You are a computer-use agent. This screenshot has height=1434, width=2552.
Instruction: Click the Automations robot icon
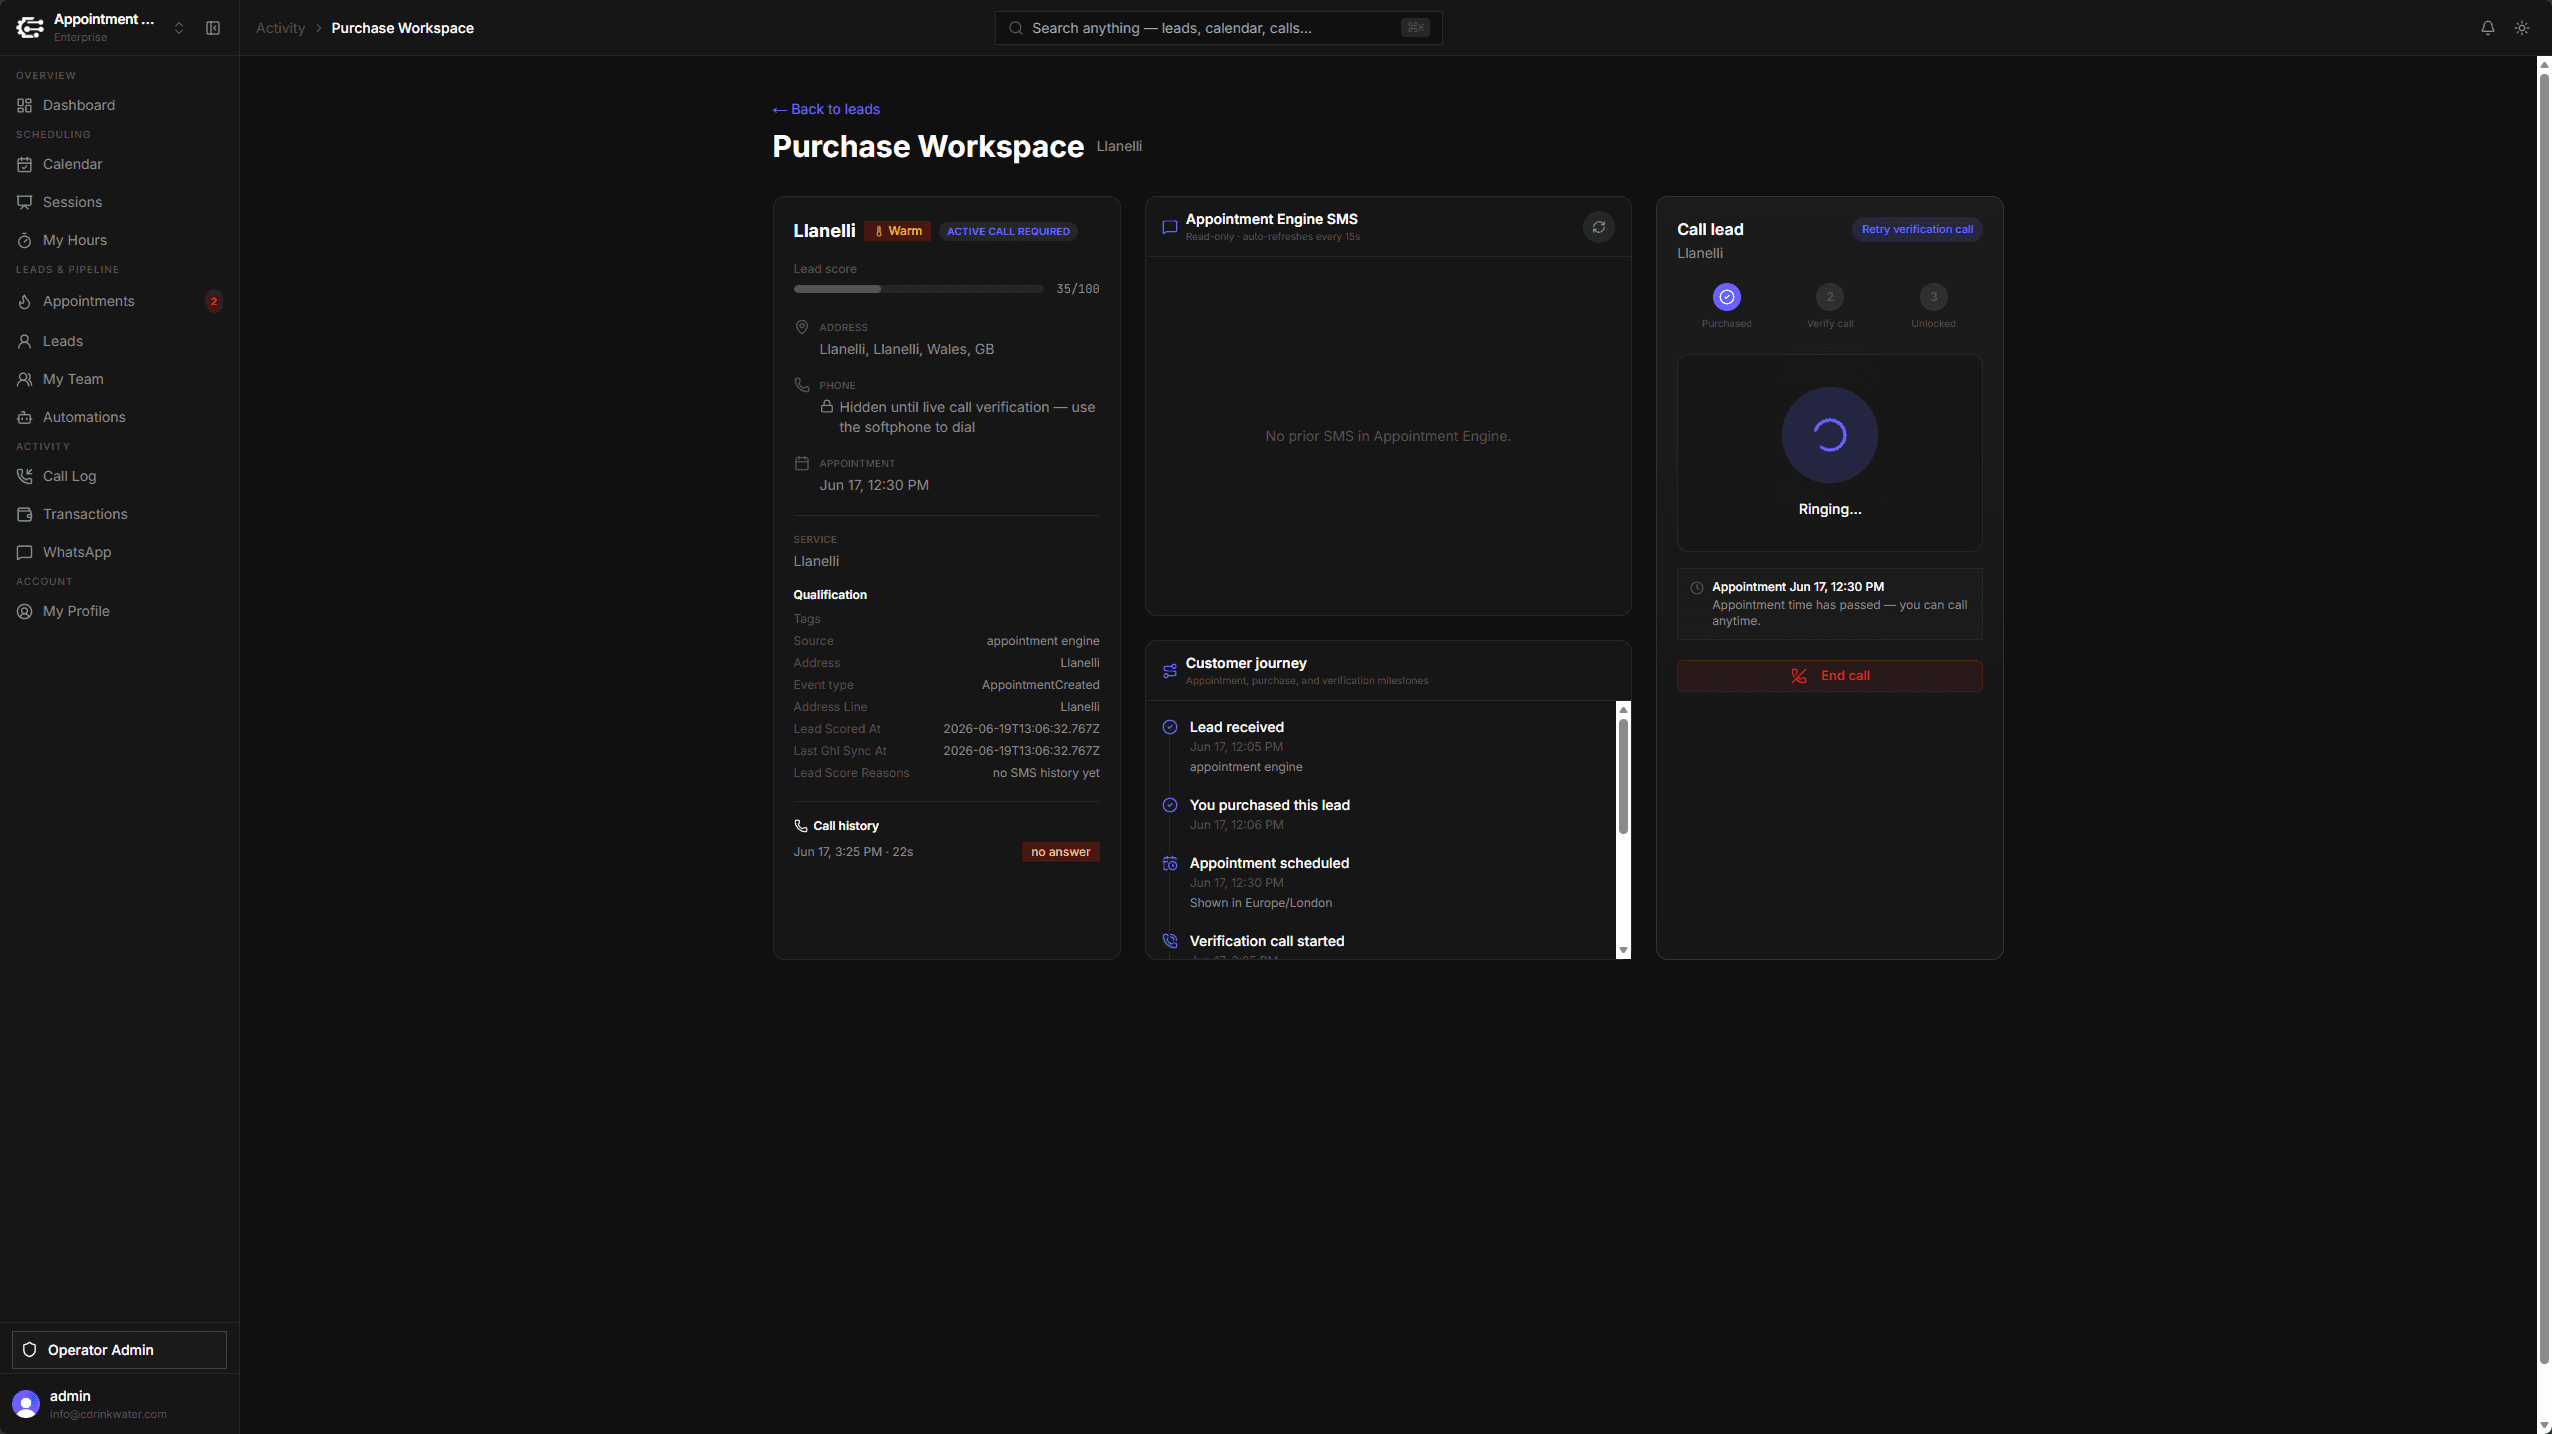point(25,417)
